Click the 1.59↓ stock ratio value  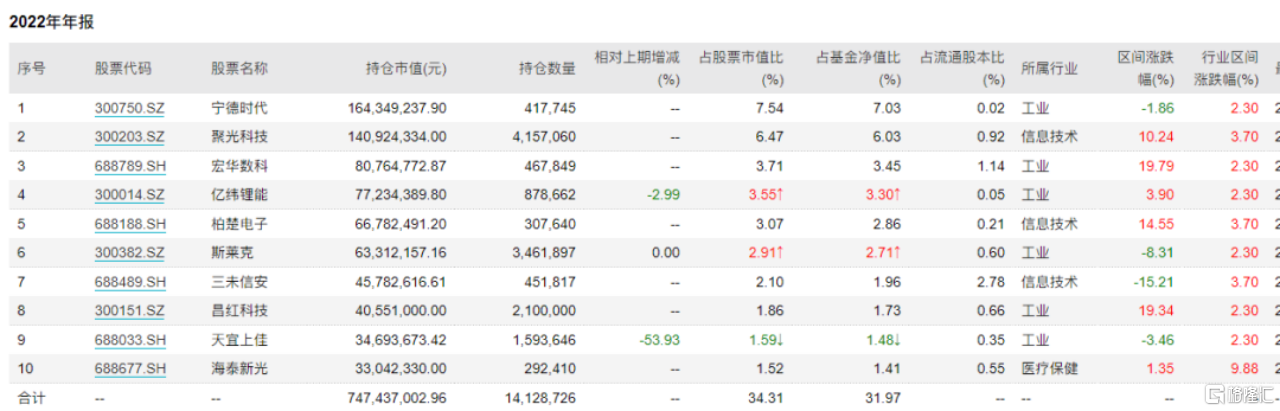coord(767,339)
